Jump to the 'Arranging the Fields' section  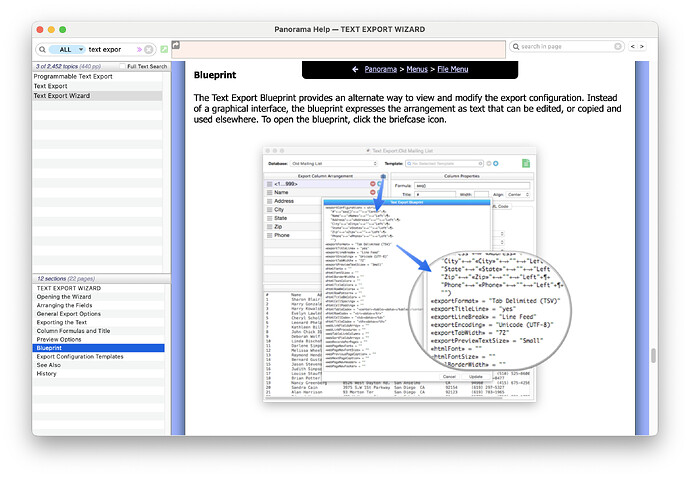pos(98,305)
